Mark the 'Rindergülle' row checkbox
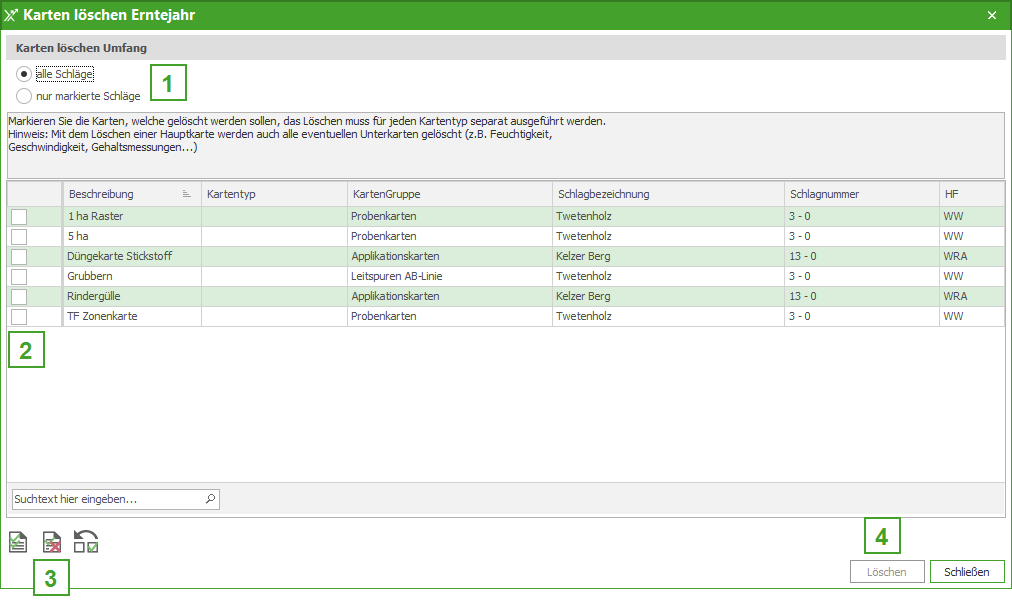Viewport: 1012px width, 601px height. click(x=19, y=296)
